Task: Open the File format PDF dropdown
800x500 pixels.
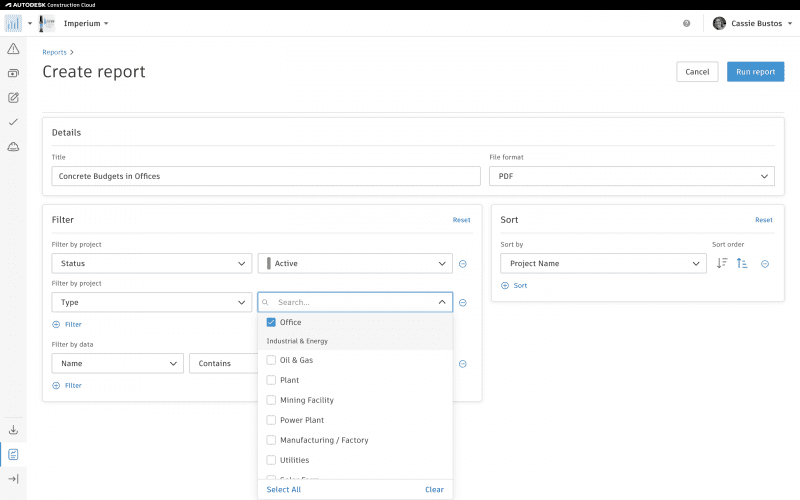Action: 631,176
